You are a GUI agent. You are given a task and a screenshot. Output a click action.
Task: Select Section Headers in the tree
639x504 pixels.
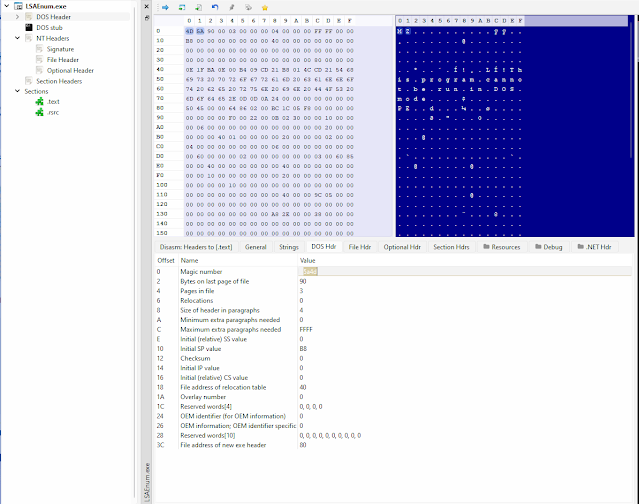59,81
